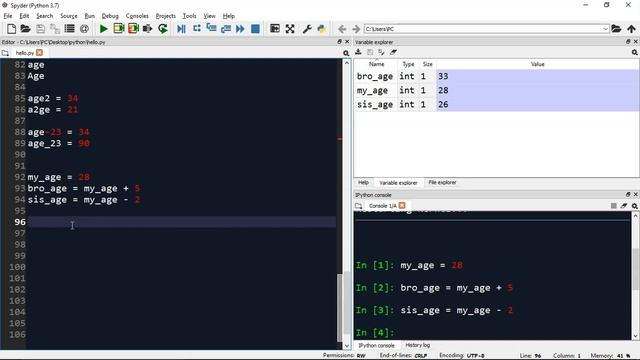The image size is (640, 360).
Task: Run the current cell icon
Action: [119, 29]
